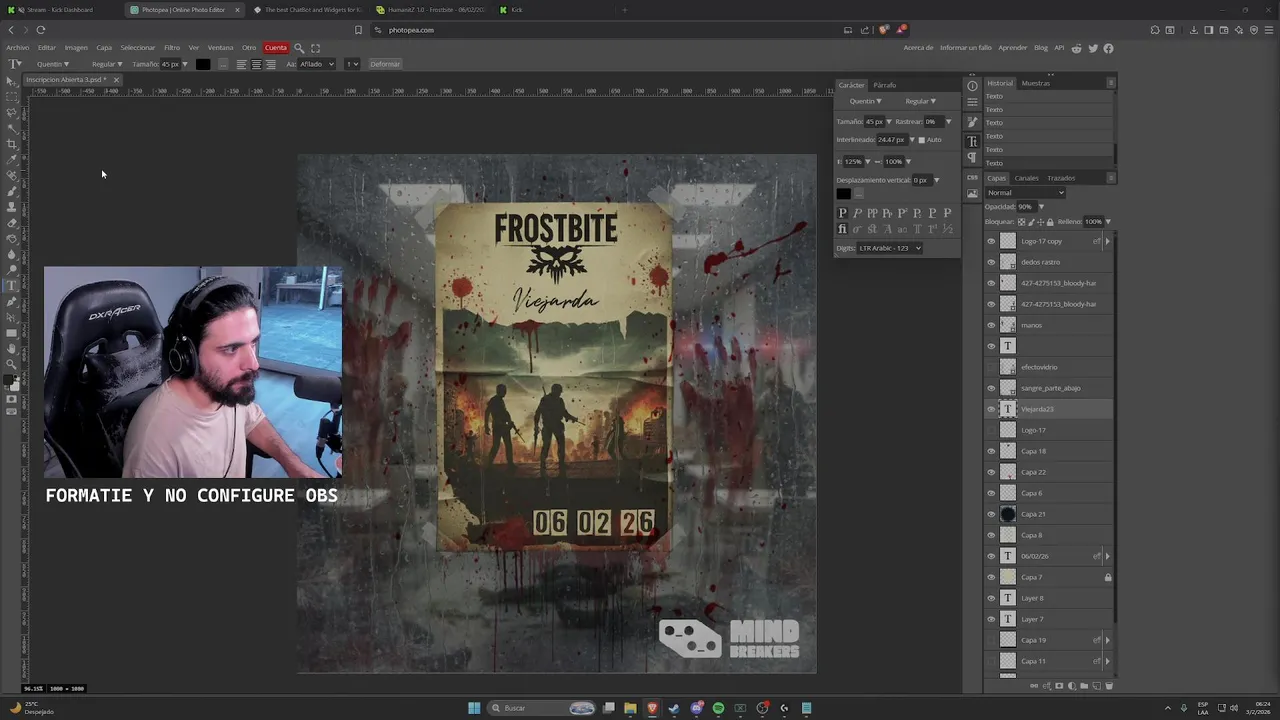Screen dimensions: 1280x720
Task: Click the search magnifier in menu bar
Action: click(298, 48)
